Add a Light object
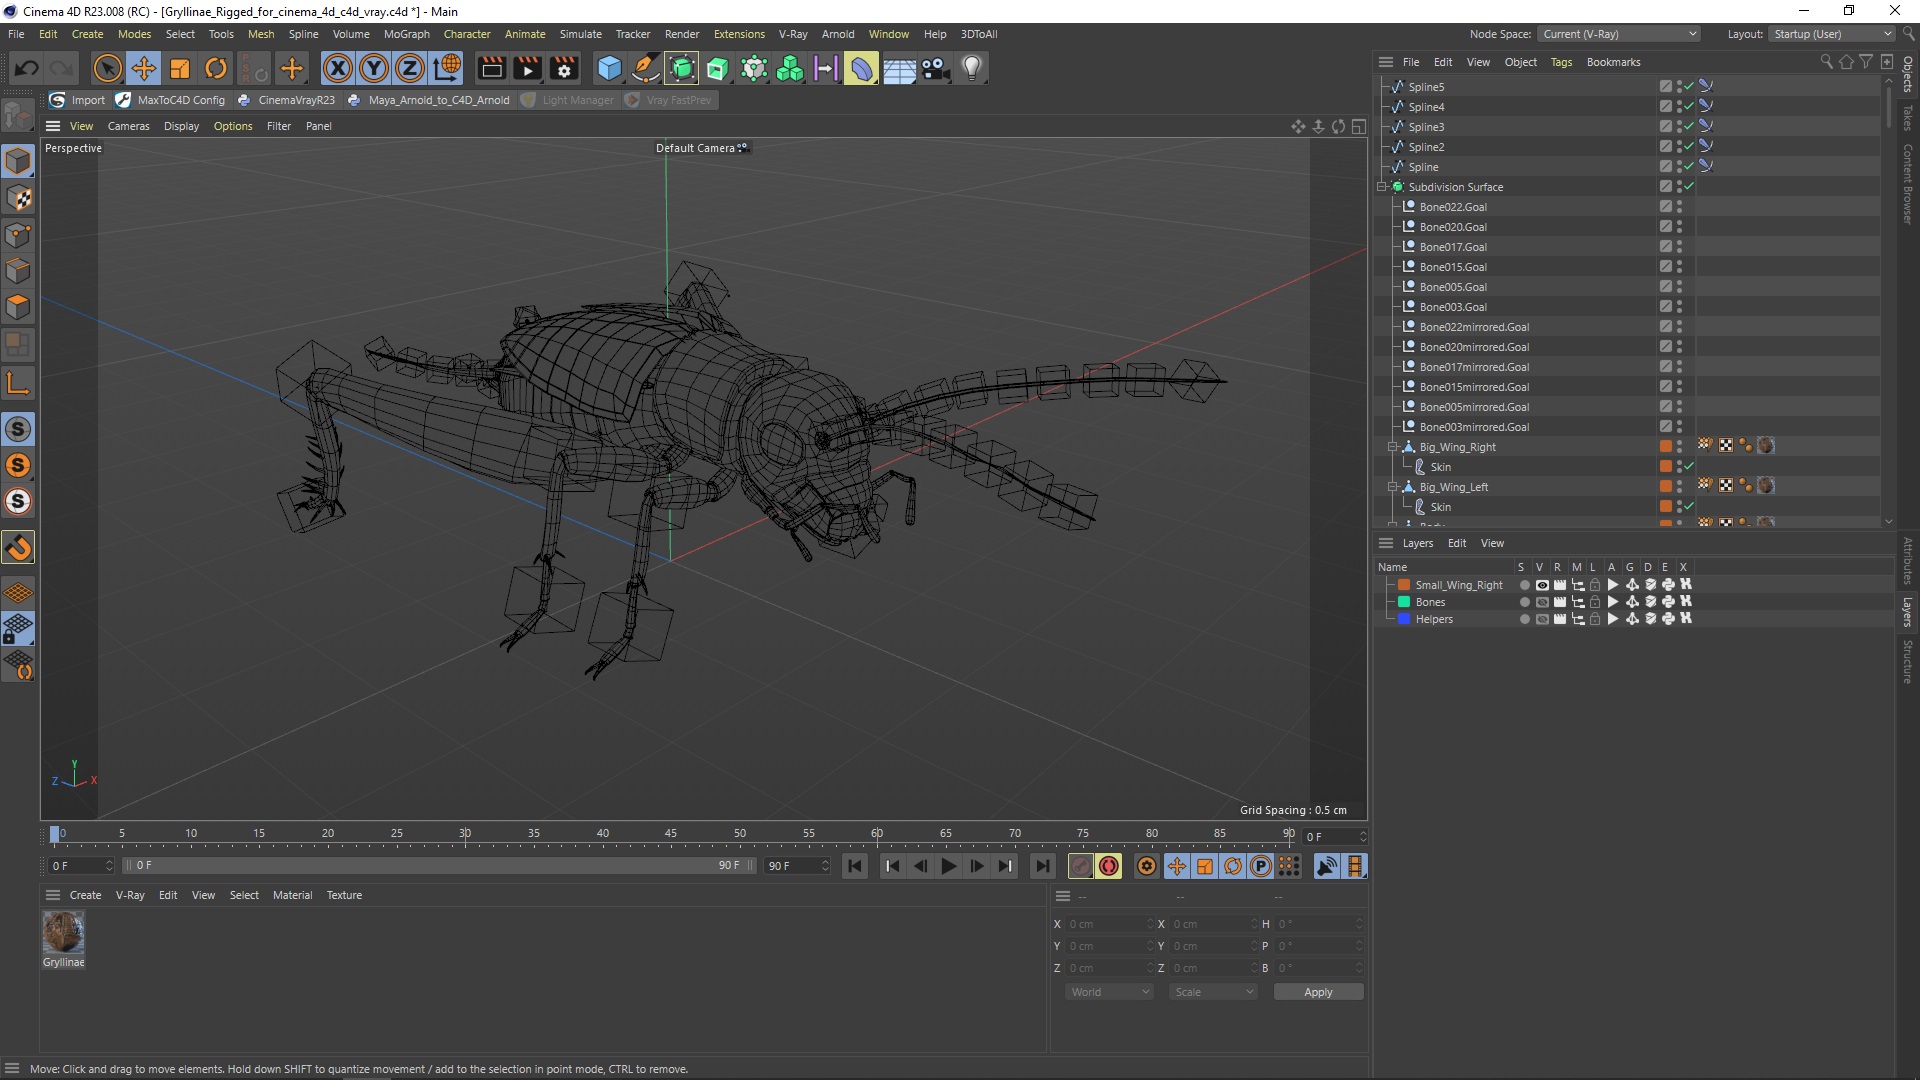This screenshot has height=1080, width=1920. [x=972, y=68]
